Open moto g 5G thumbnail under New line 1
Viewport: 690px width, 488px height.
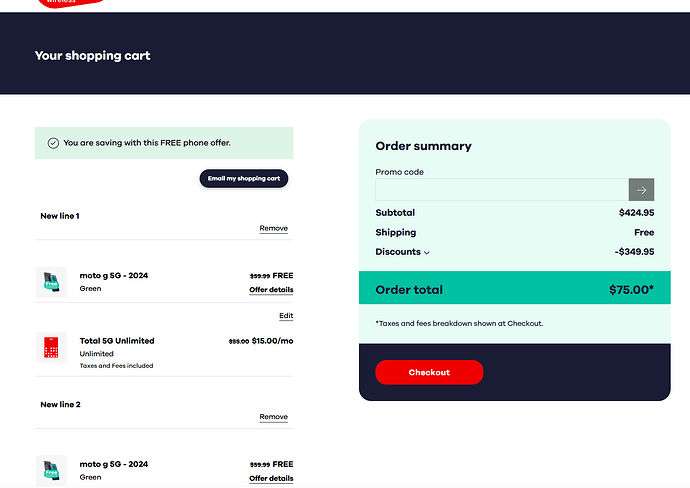tap(51, 282)
